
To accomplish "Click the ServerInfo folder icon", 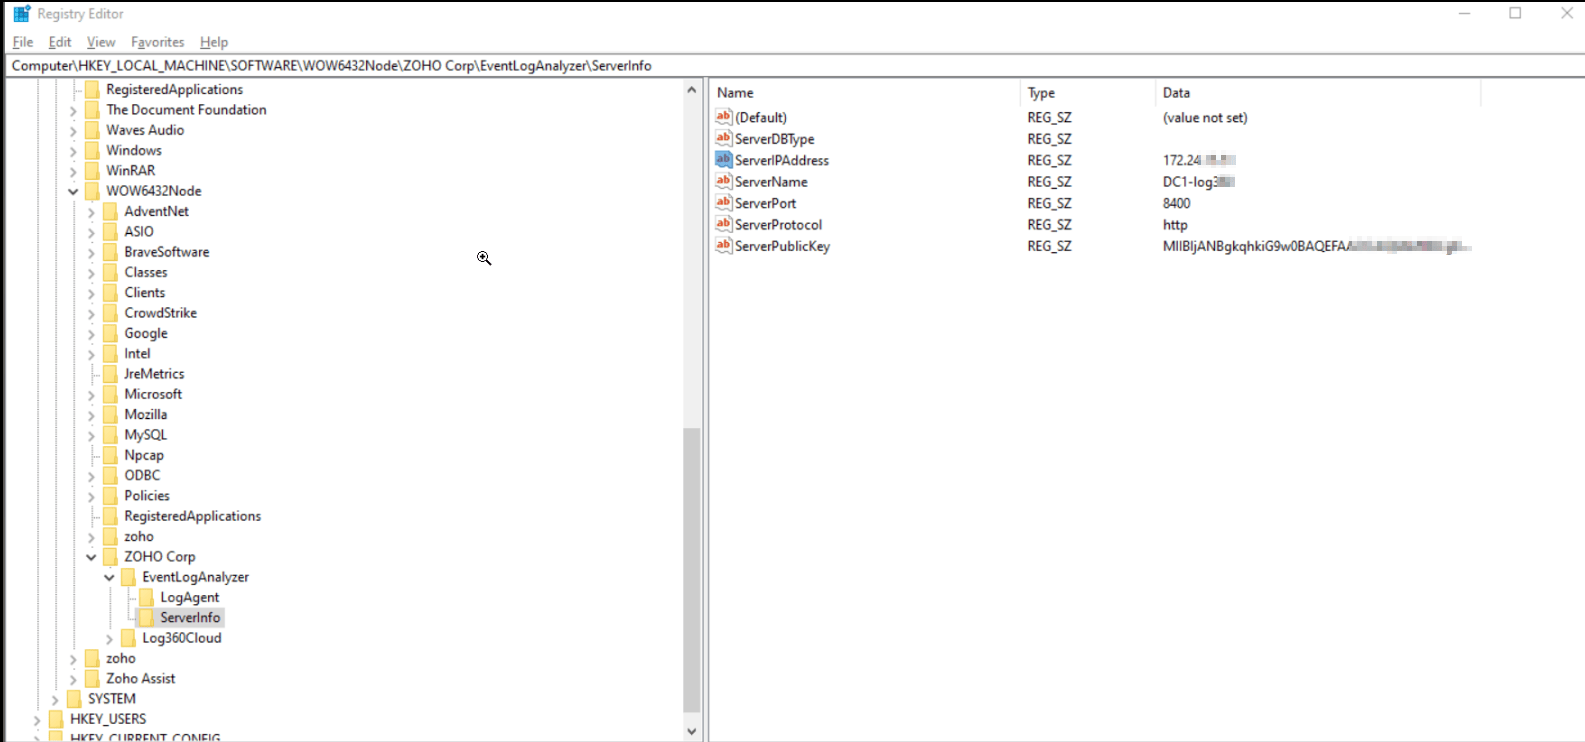I will point(147,617).
